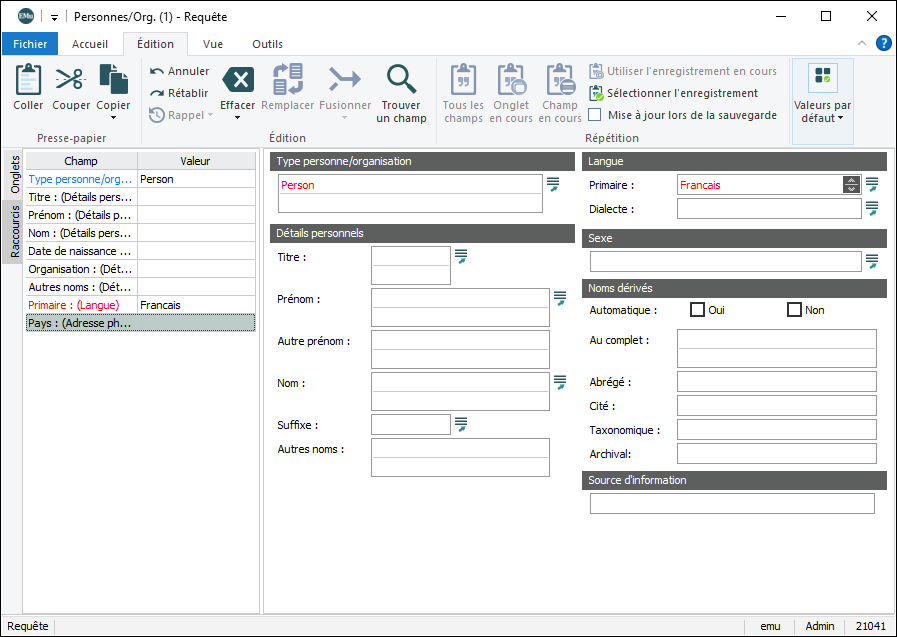897x637 pixels.
Task: Open the Fichier menu
Action: [x=30, y=44]
